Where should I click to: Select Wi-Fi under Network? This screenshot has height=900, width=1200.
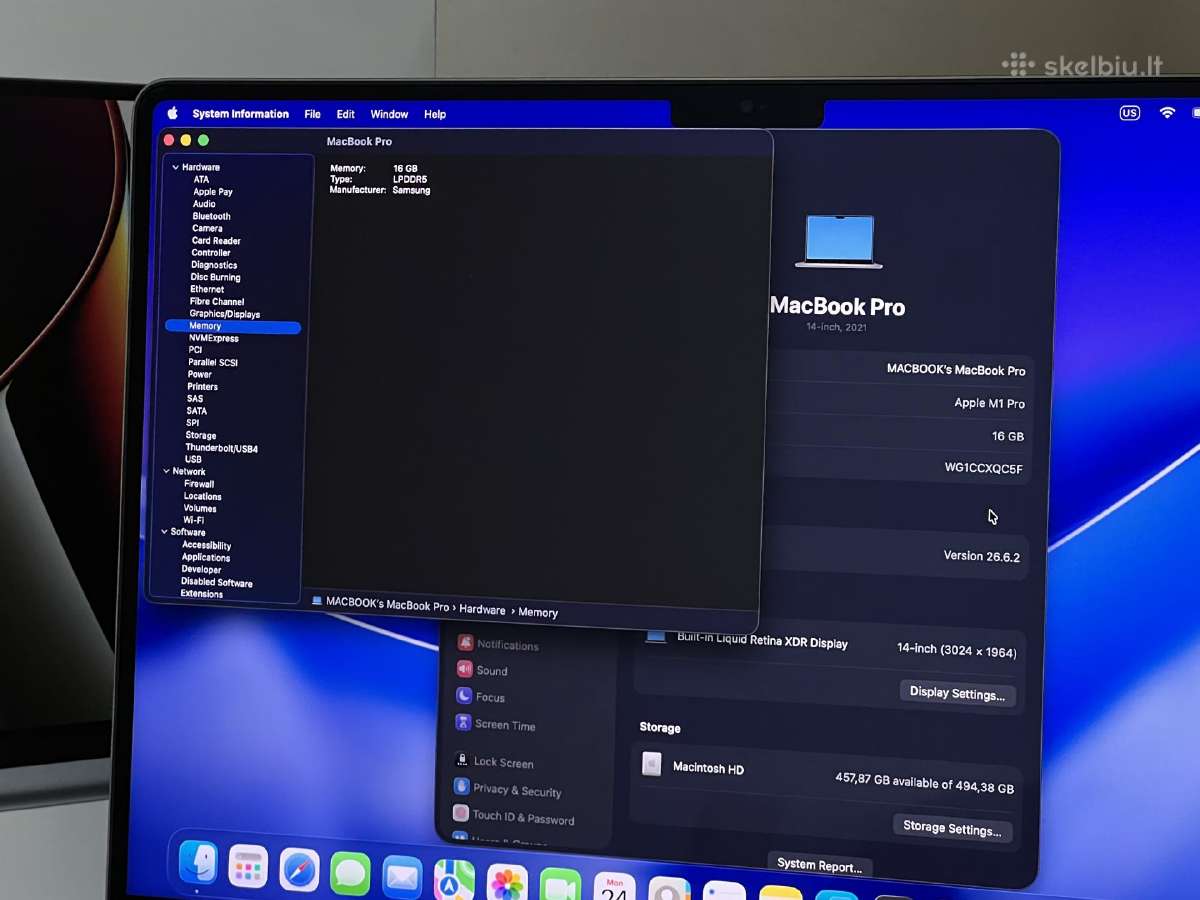[194, 520]
